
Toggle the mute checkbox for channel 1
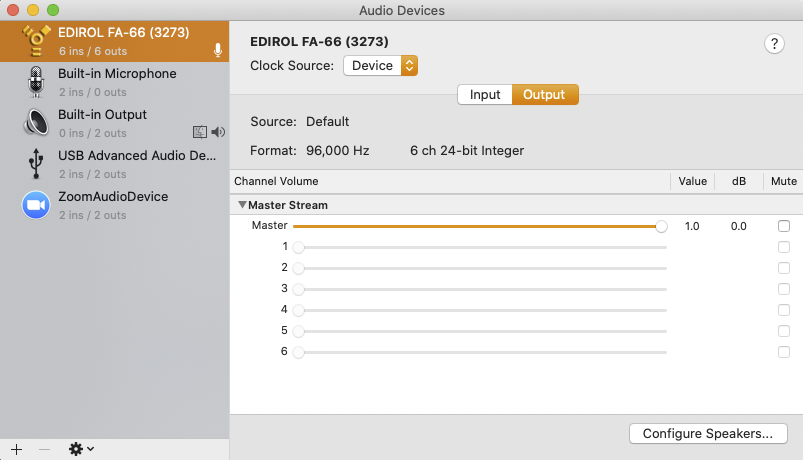tap(784, 247)
